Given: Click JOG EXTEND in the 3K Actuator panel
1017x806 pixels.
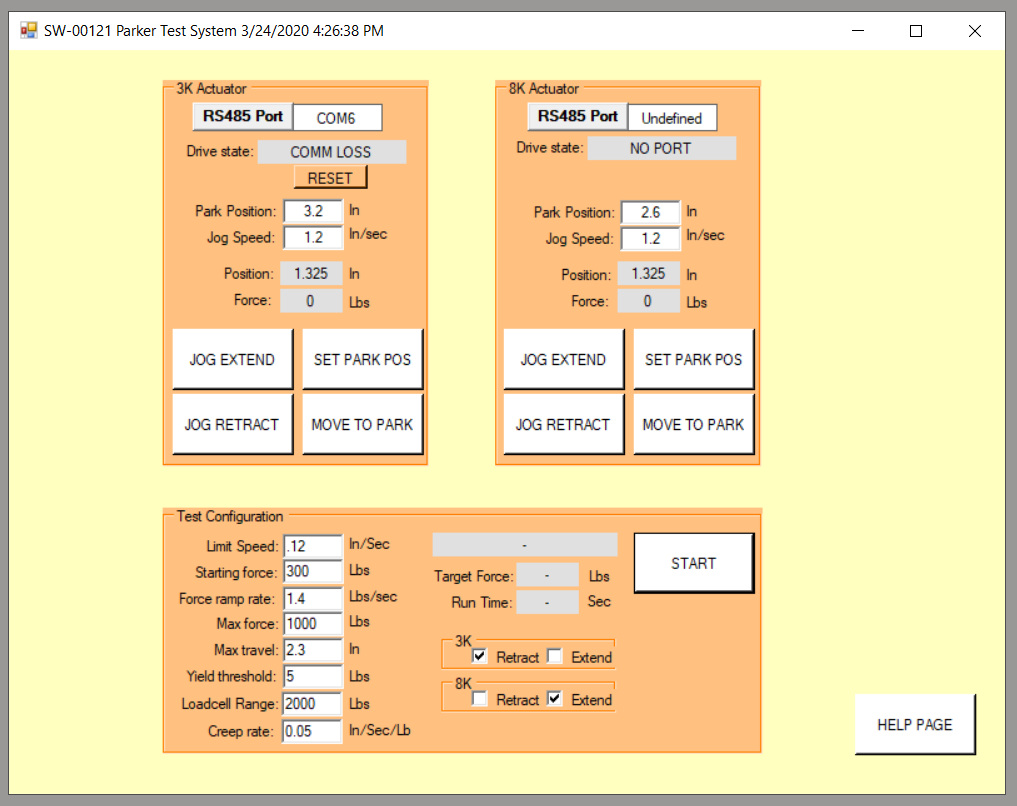Looking at the screenshot, I should [x=232, y=359].
